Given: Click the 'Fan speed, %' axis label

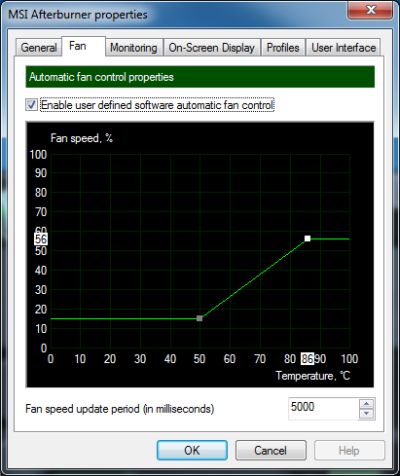Looking at the screenshot, I should (x=82, y=138).
